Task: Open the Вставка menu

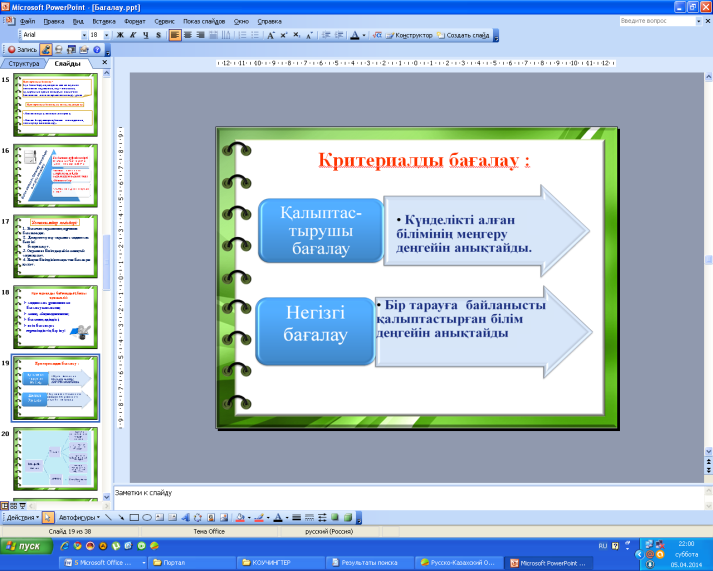Action: (104, 21)
